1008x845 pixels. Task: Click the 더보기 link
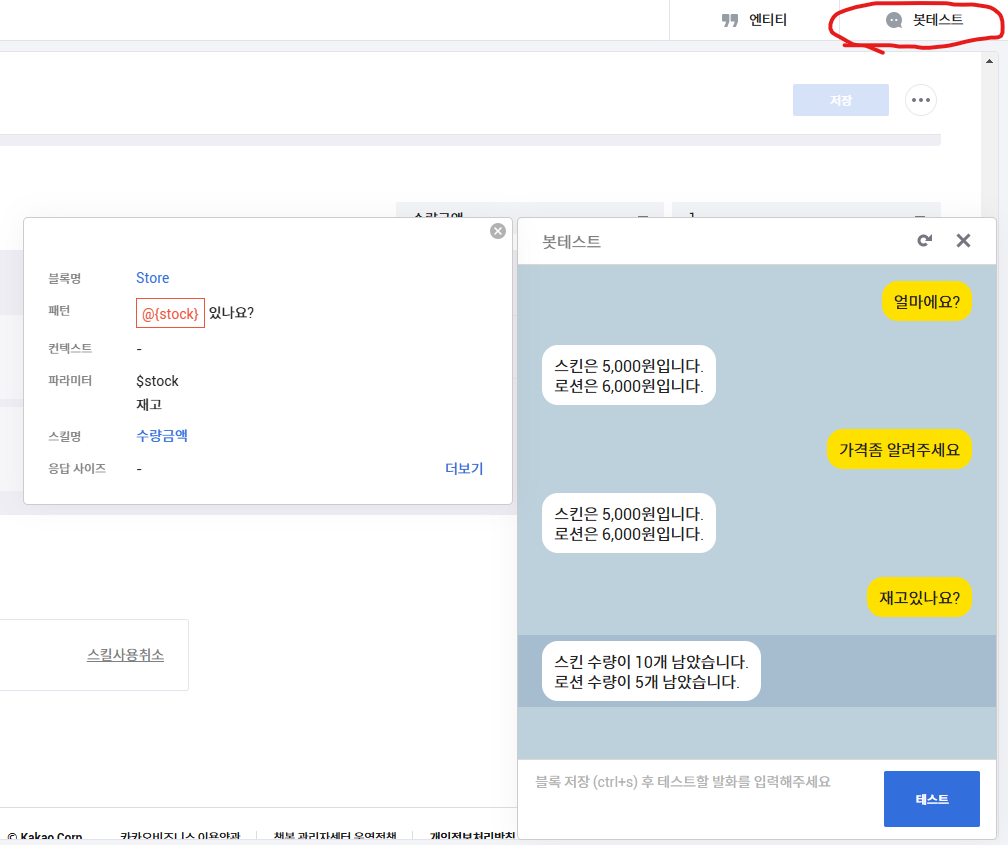464,468
